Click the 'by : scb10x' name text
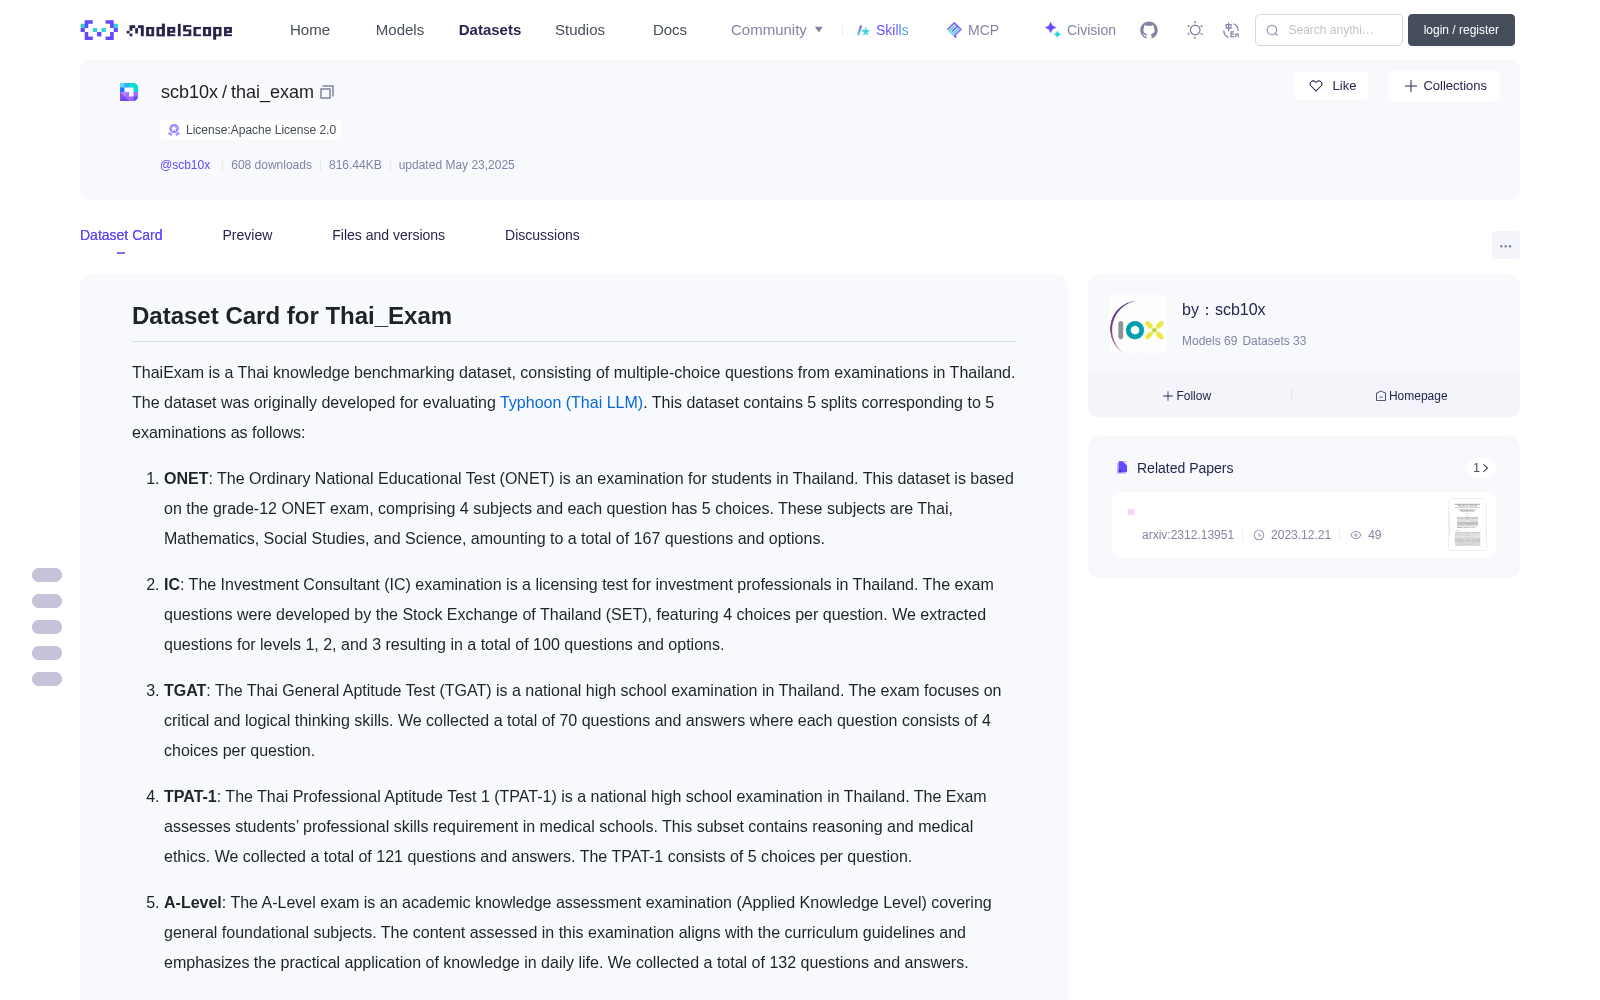This screenshot has width=1600, height=1000. point(1224,310)
